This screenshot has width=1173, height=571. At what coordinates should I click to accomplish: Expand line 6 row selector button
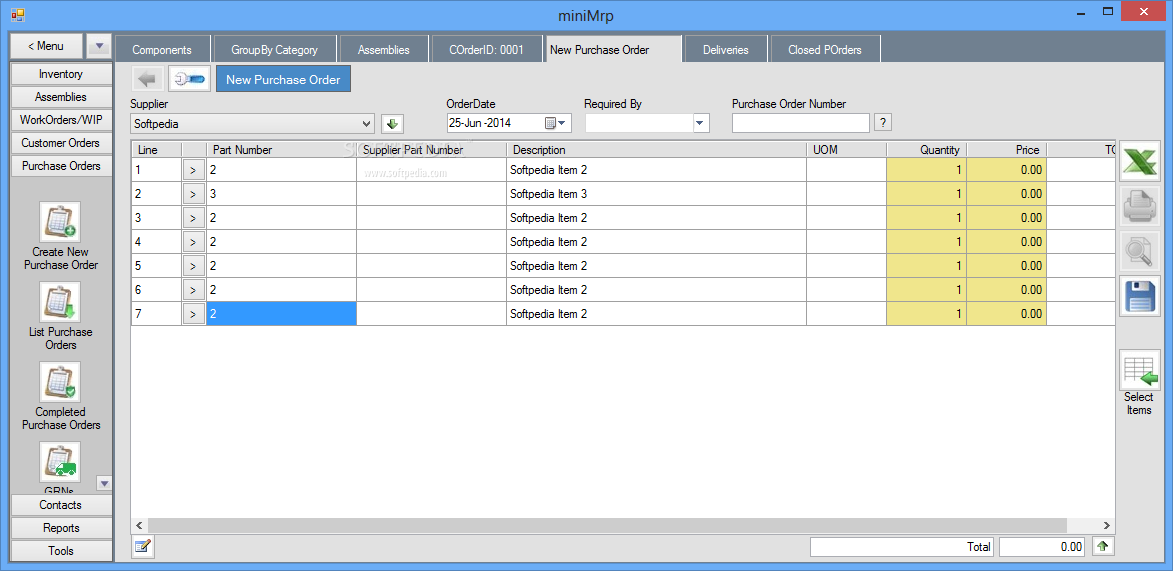[193, 290]
